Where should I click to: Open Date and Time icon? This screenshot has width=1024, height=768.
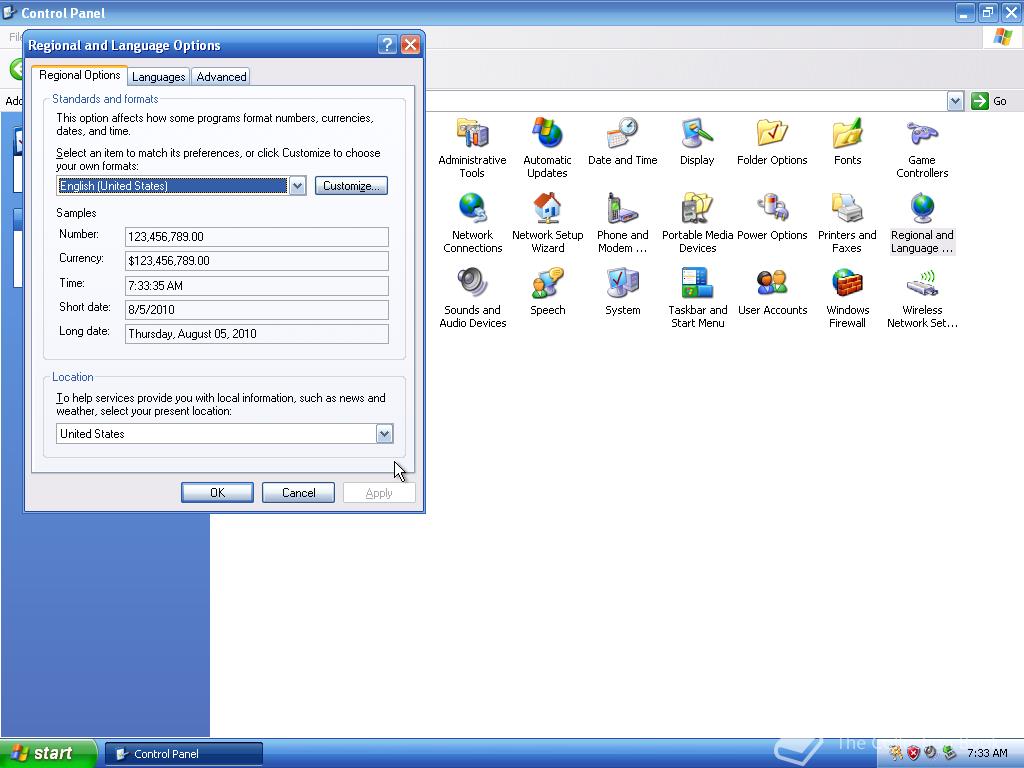(622, 134)
